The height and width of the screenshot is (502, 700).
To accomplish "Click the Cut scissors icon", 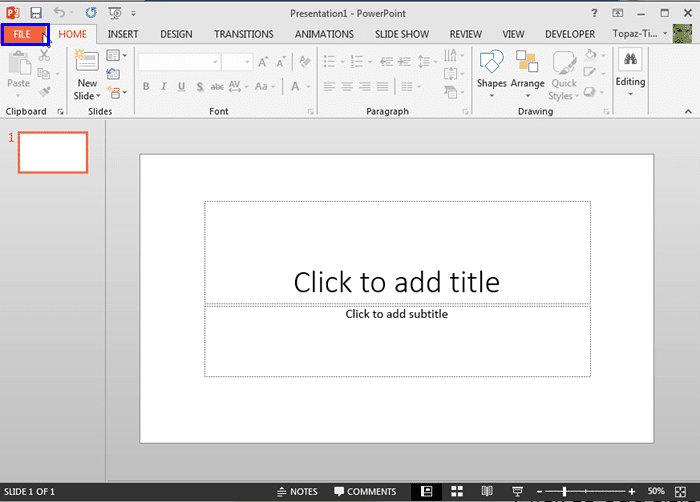I will click(x=44, y=55).
